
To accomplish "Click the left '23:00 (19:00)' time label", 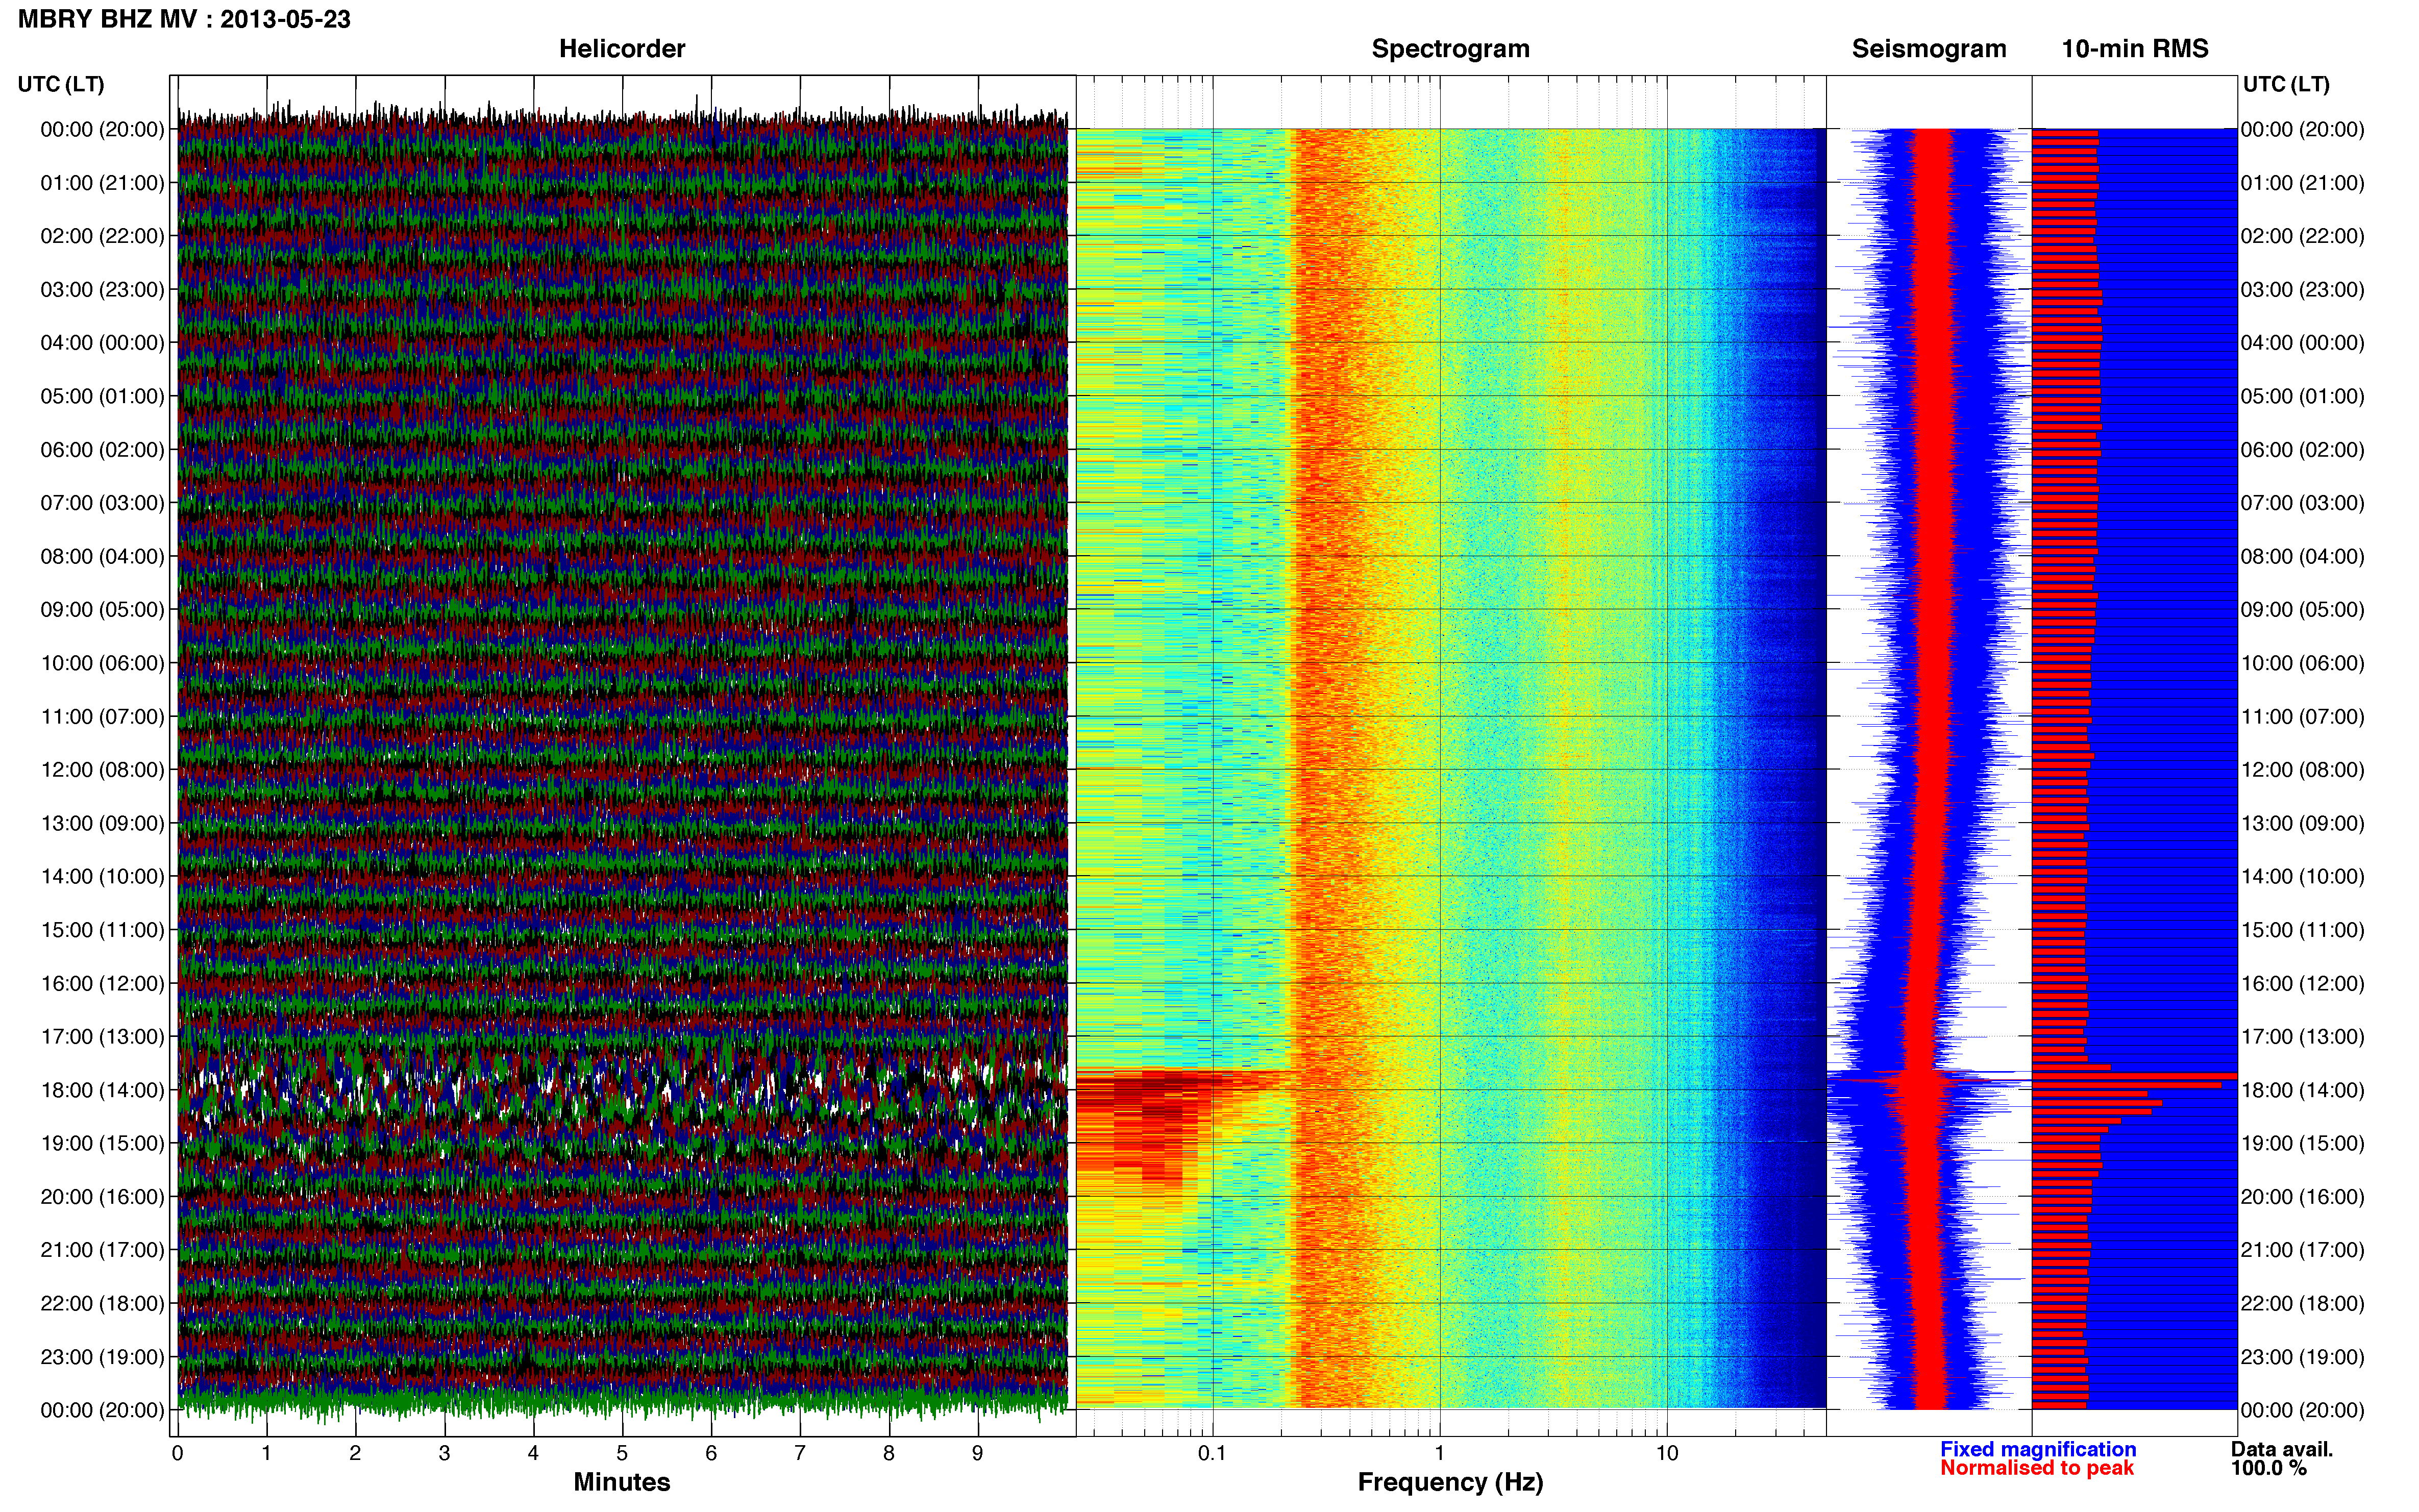I will 102,1357.
